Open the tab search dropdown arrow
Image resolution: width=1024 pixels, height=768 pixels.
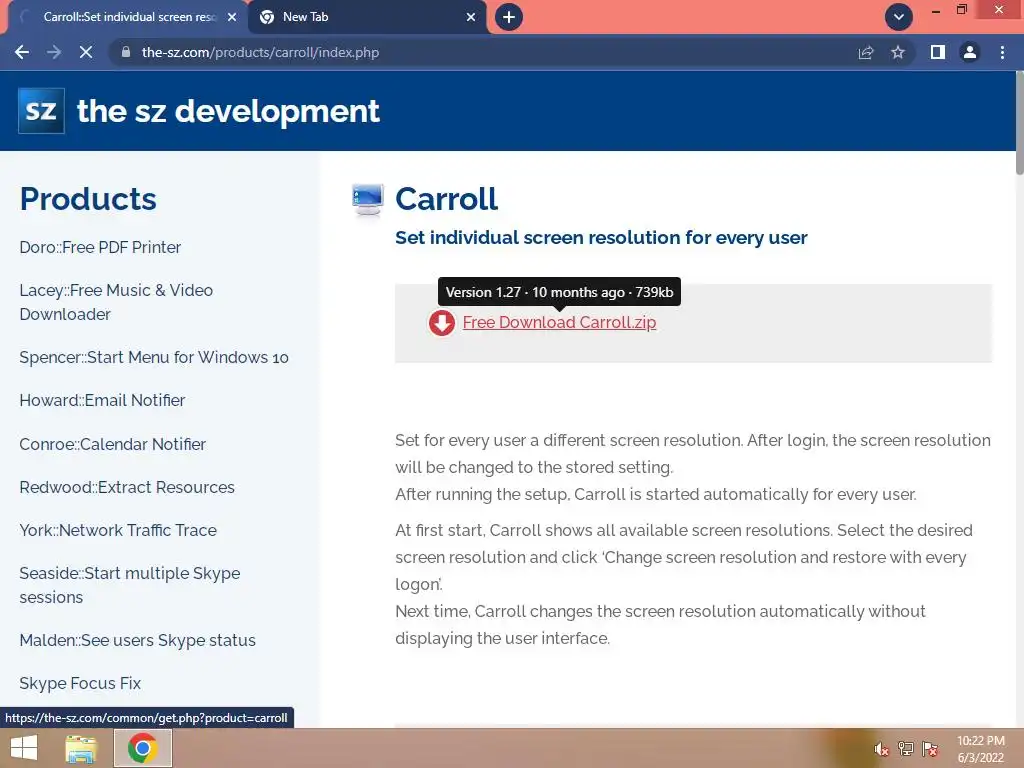coord(899,17)
